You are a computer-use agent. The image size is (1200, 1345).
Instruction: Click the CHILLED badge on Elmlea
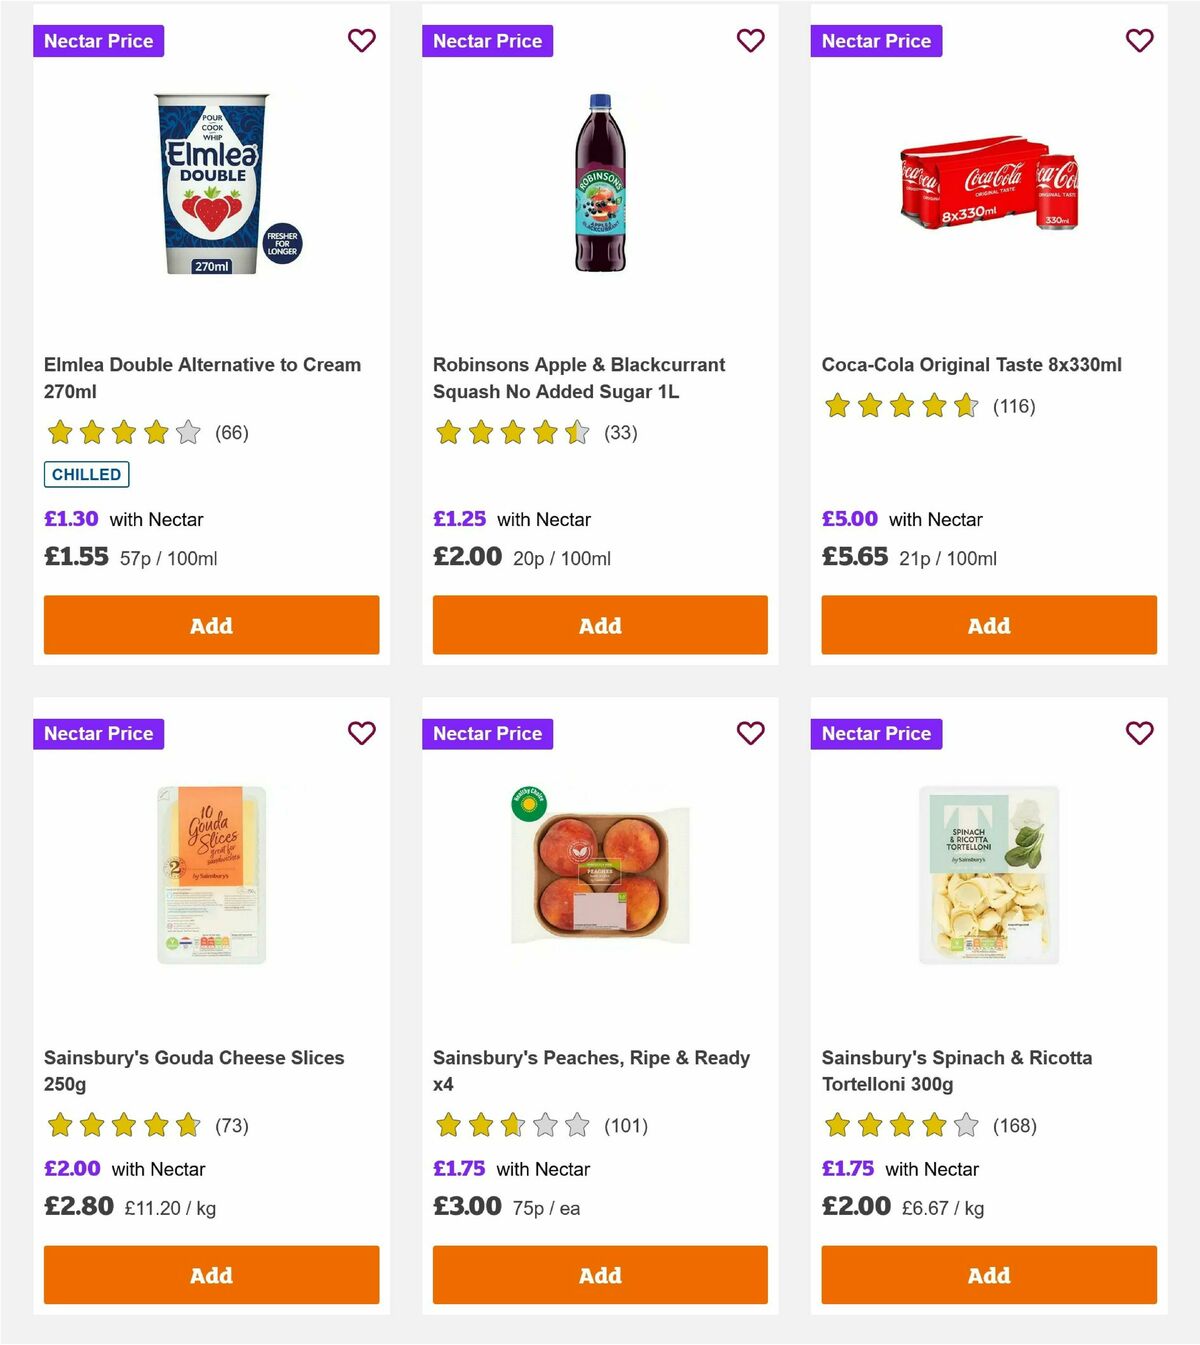tap(86, 474)
